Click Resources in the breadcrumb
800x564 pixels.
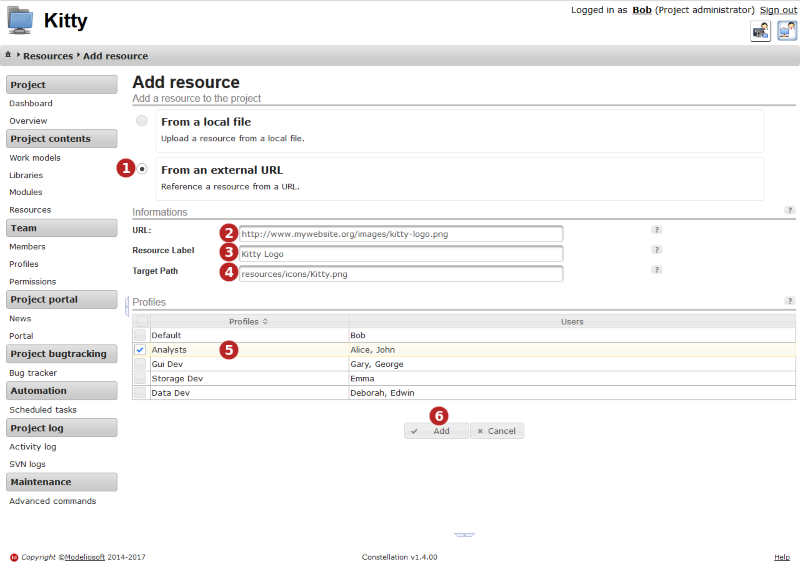[48, 56]
